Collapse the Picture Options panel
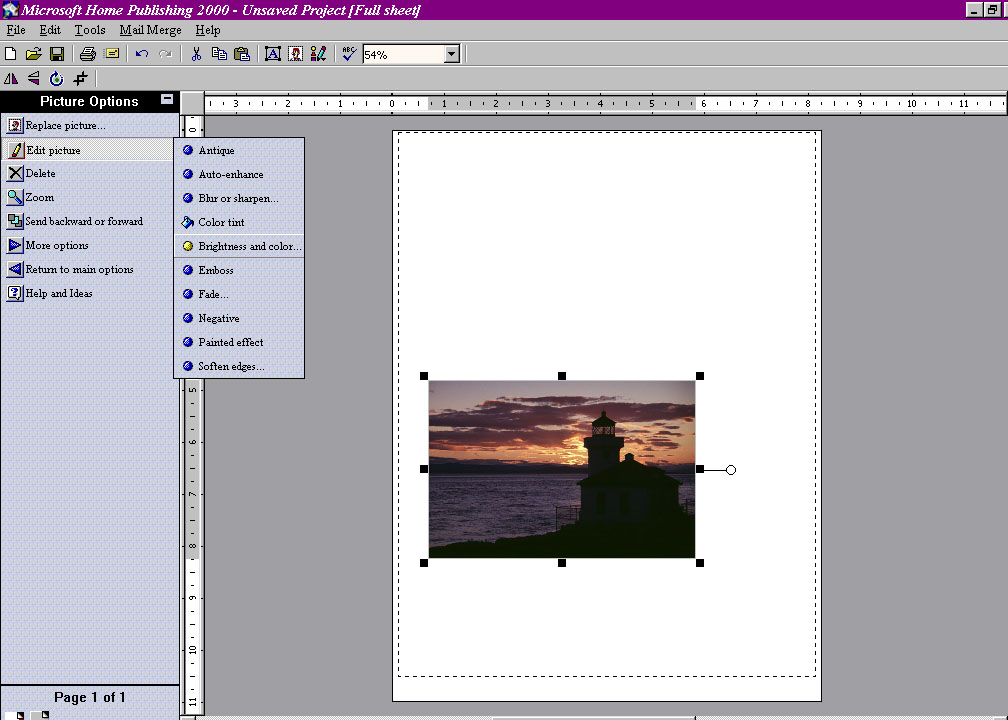The image size is (1008, 720). click(x=167, y=100)
